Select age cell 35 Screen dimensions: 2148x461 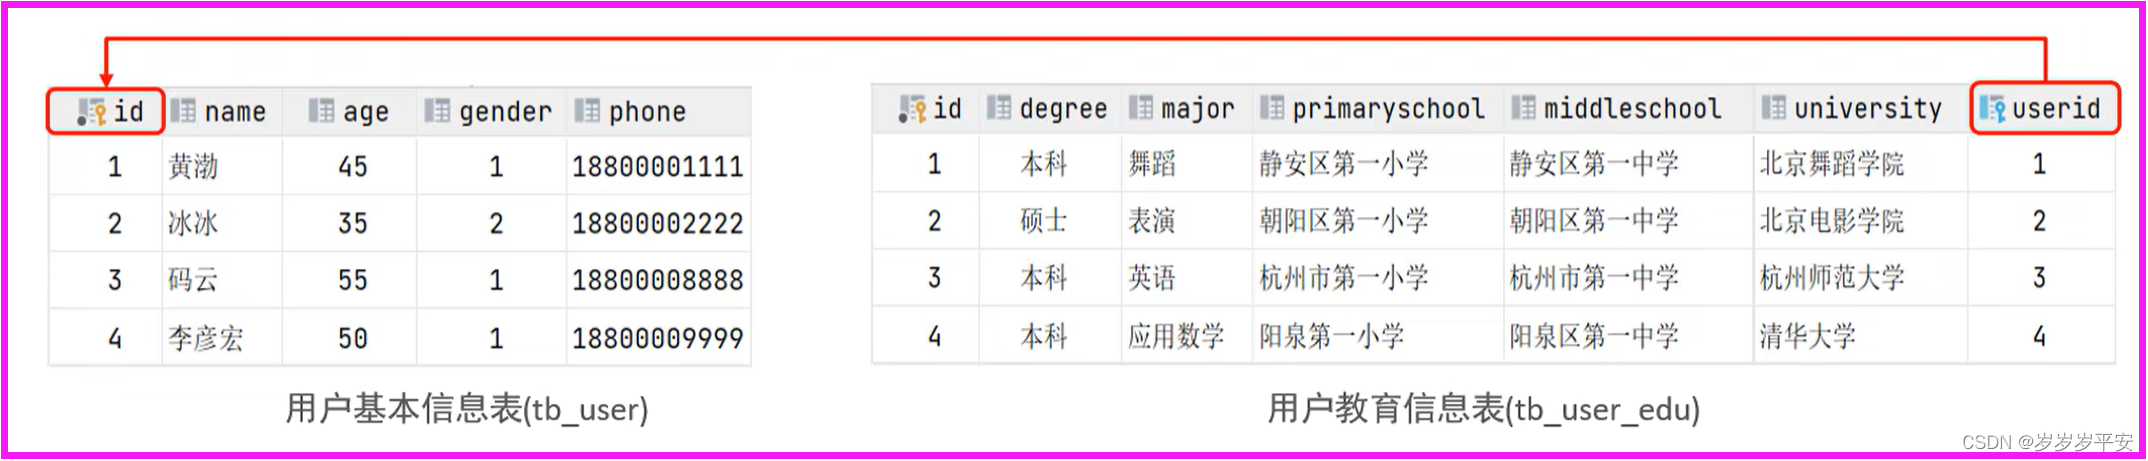pos(353,223)
